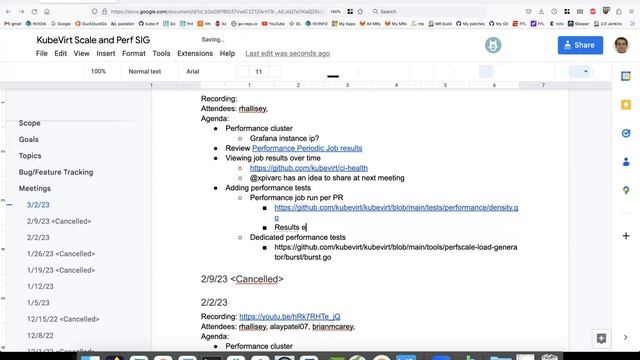Viewport: 640px width, 360px height.
Task: Click the anonymous animal viewer avatar
Action: click(493, 45)
